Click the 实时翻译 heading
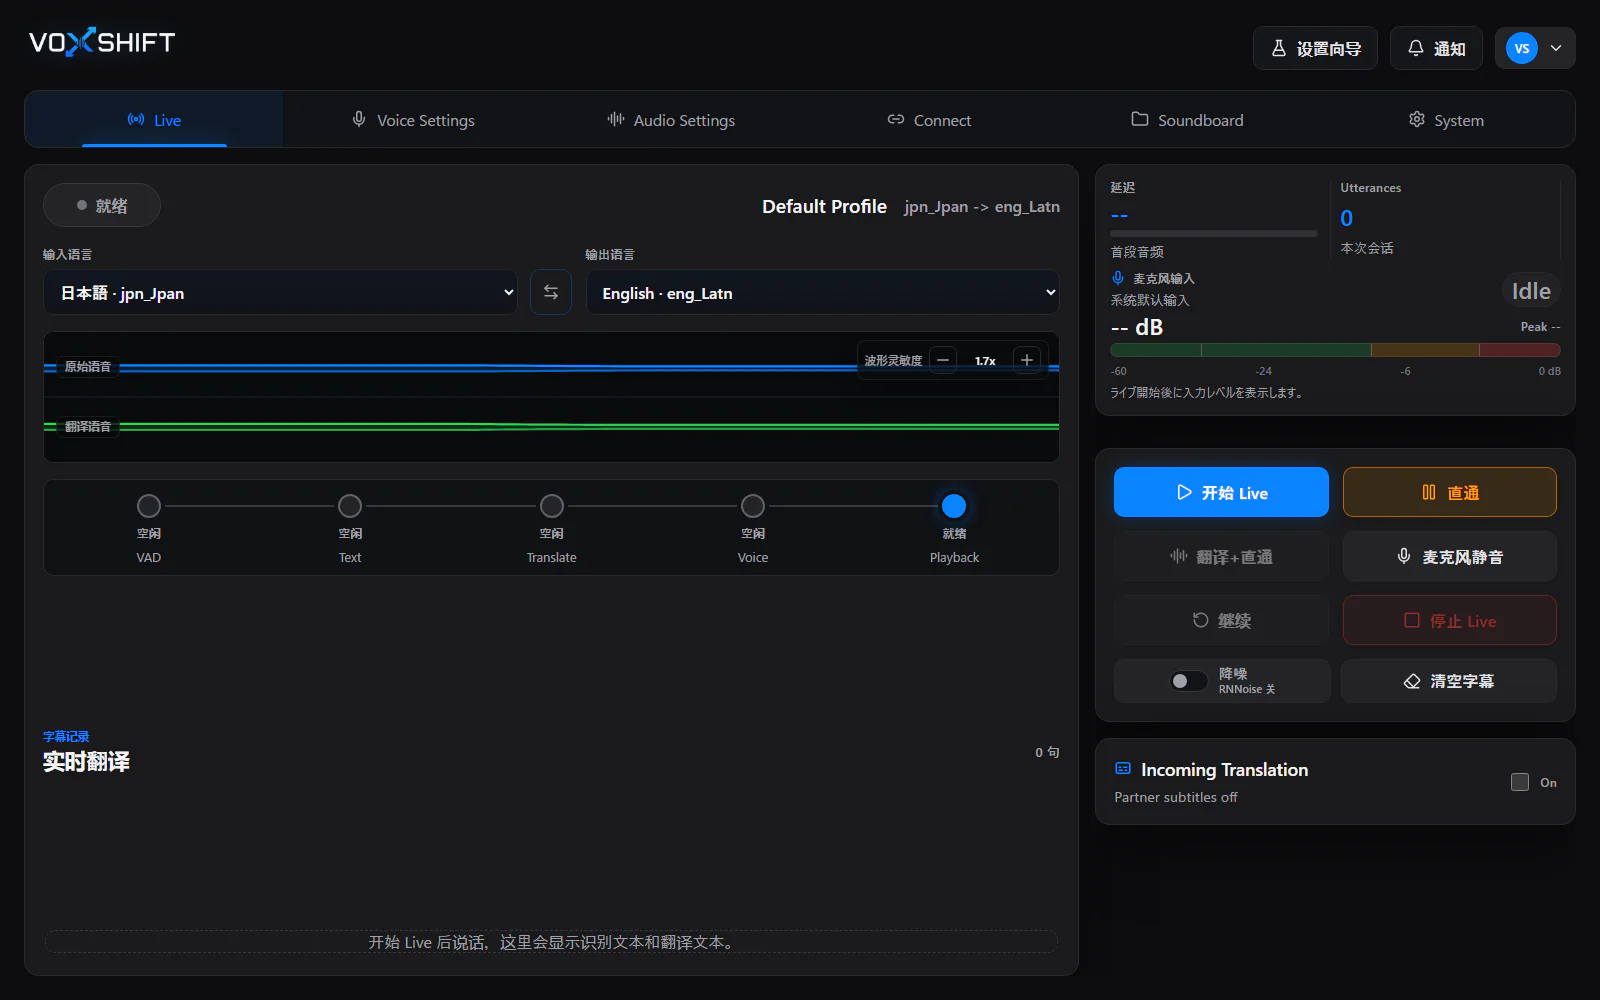Image resolution: width=1600 pixels, height=1000 pixels. pos(86,762)
